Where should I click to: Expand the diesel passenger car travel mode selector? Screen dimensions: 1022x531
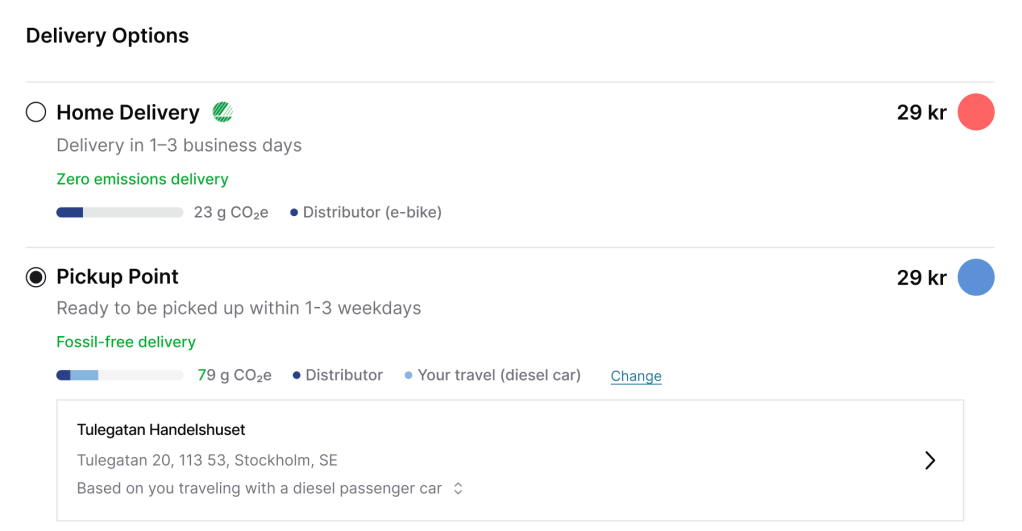458,489
